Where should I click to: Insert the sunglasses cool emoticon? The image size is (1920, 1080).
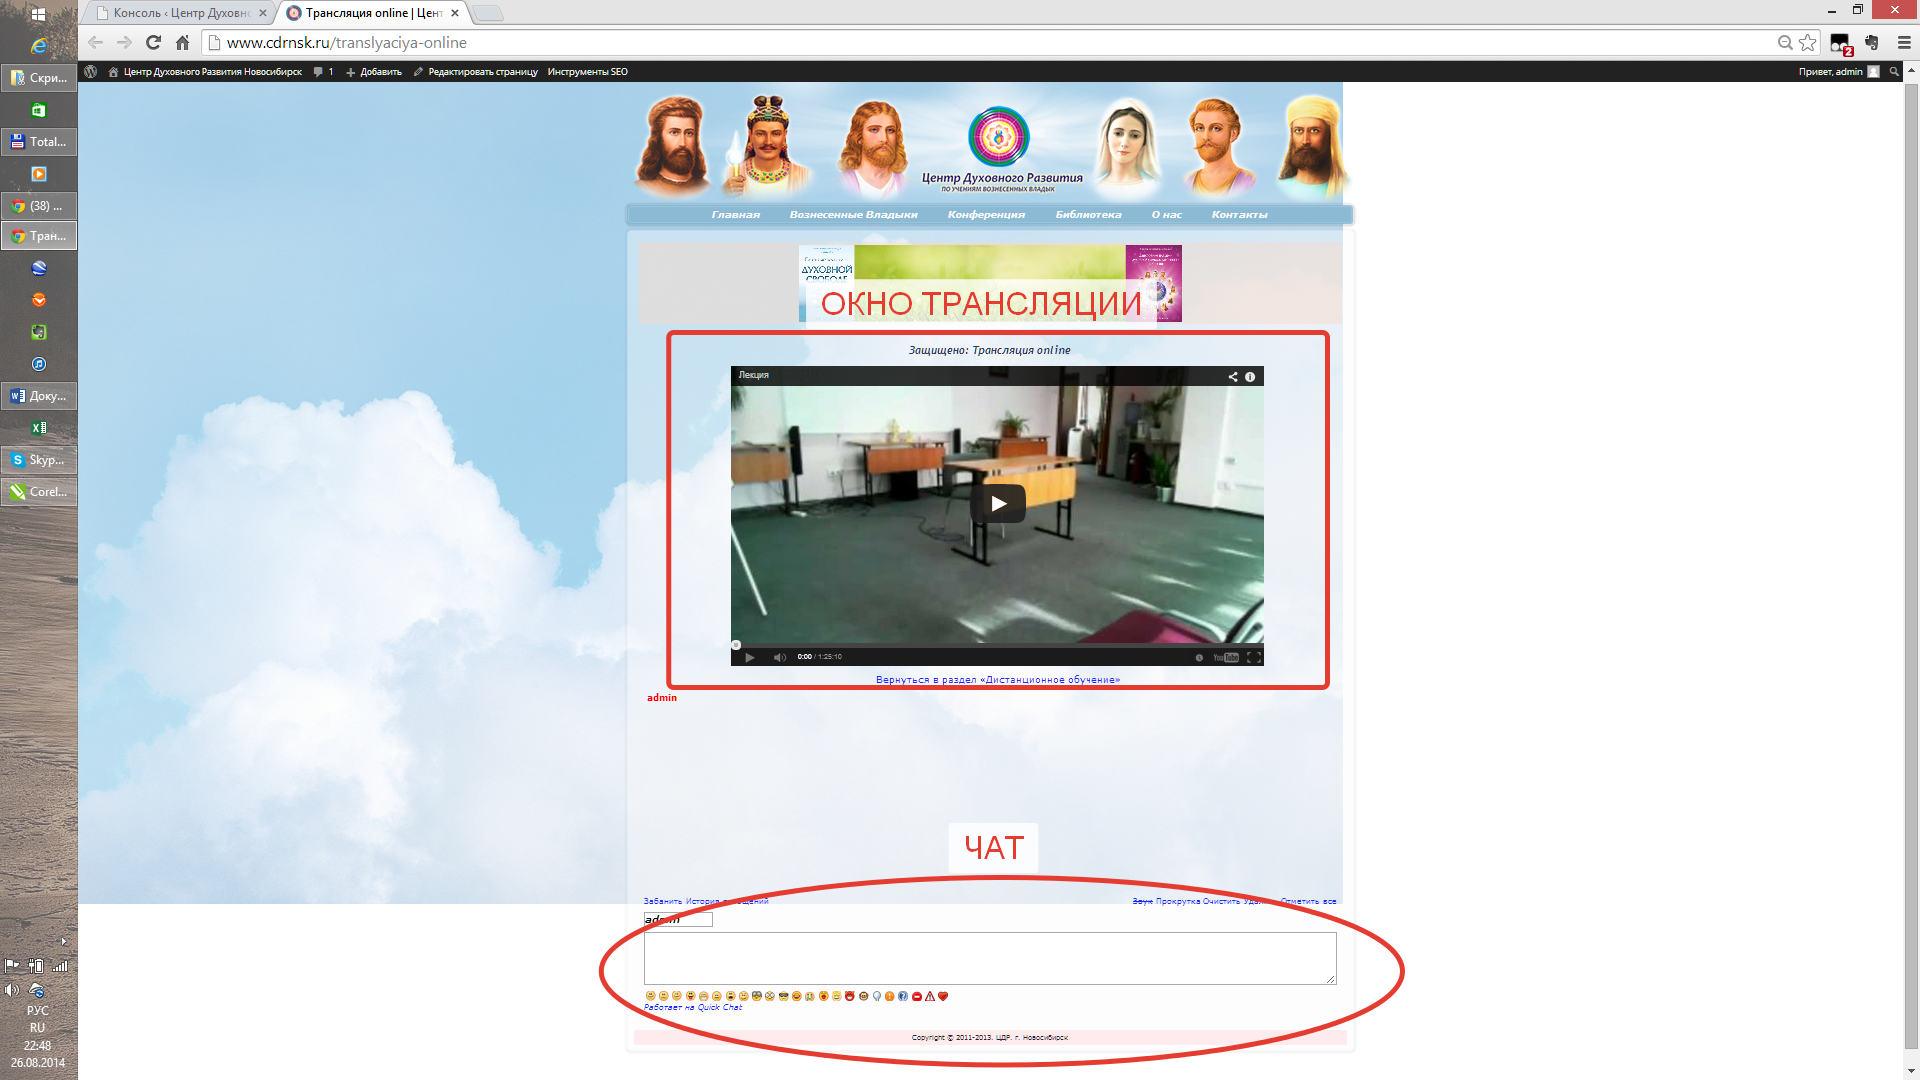[x=783, y=996]
